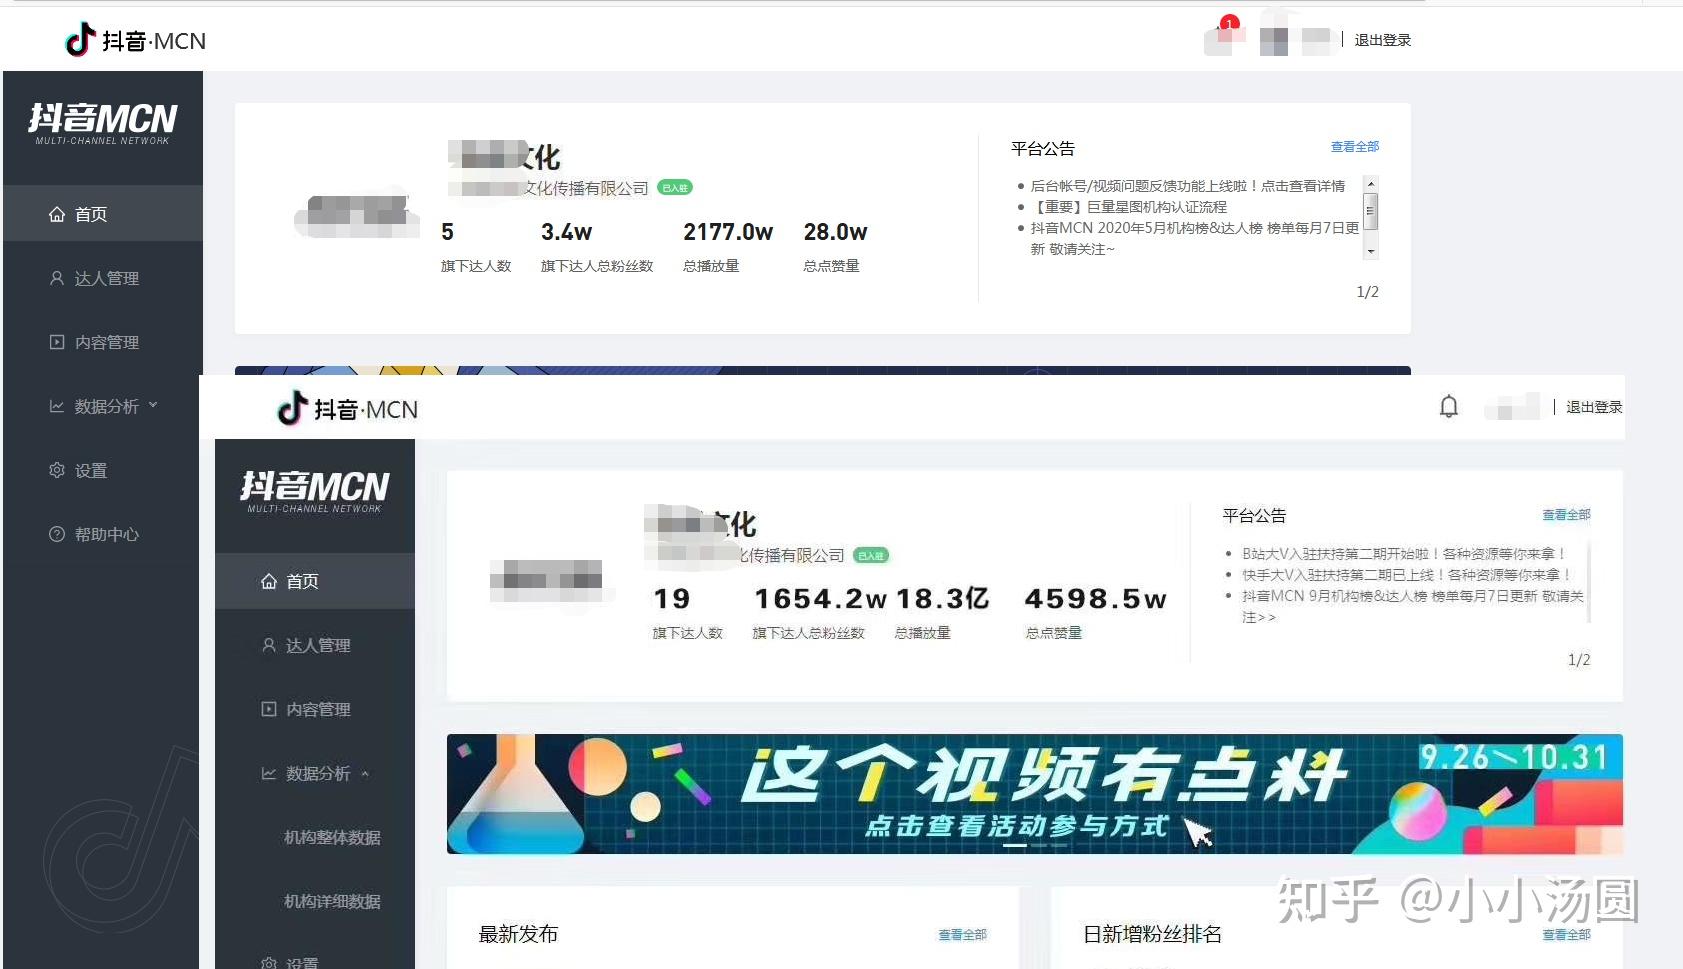The image size is (1683, 969).
Task: Collapse 数据分析 in front window sidebar
Action: click(x=314, y=772)
